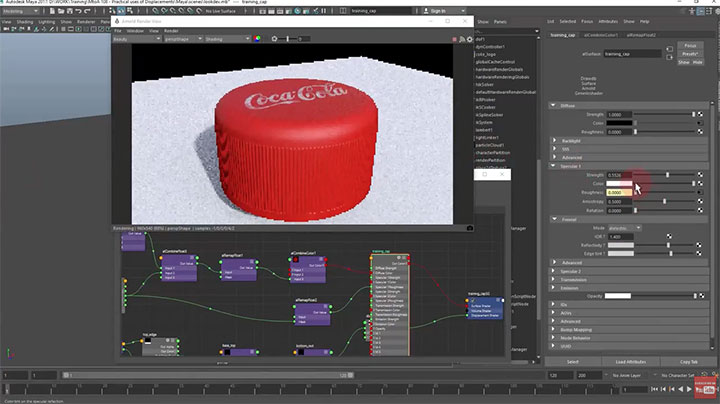The image size is (720, 404).
Task: Expand the Node Behavior section
Action: point(553,338)
